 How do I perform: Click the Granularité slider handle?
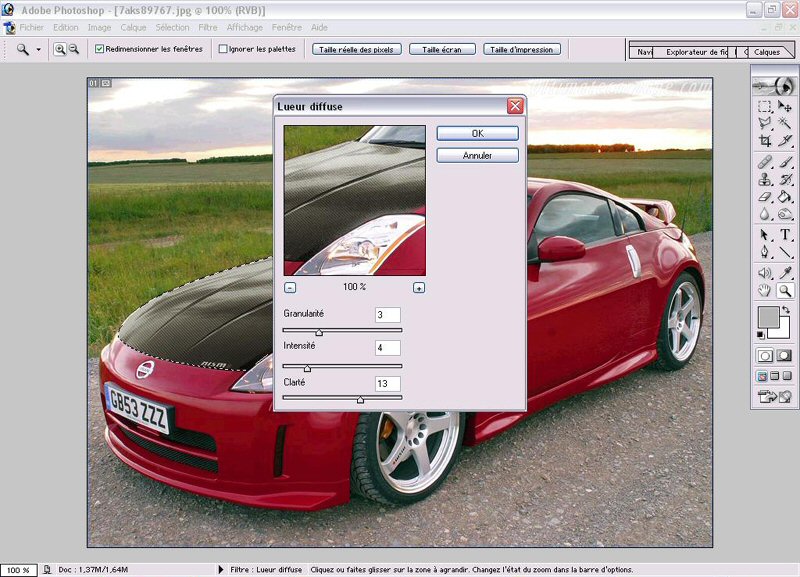click(x=319, y=333)
